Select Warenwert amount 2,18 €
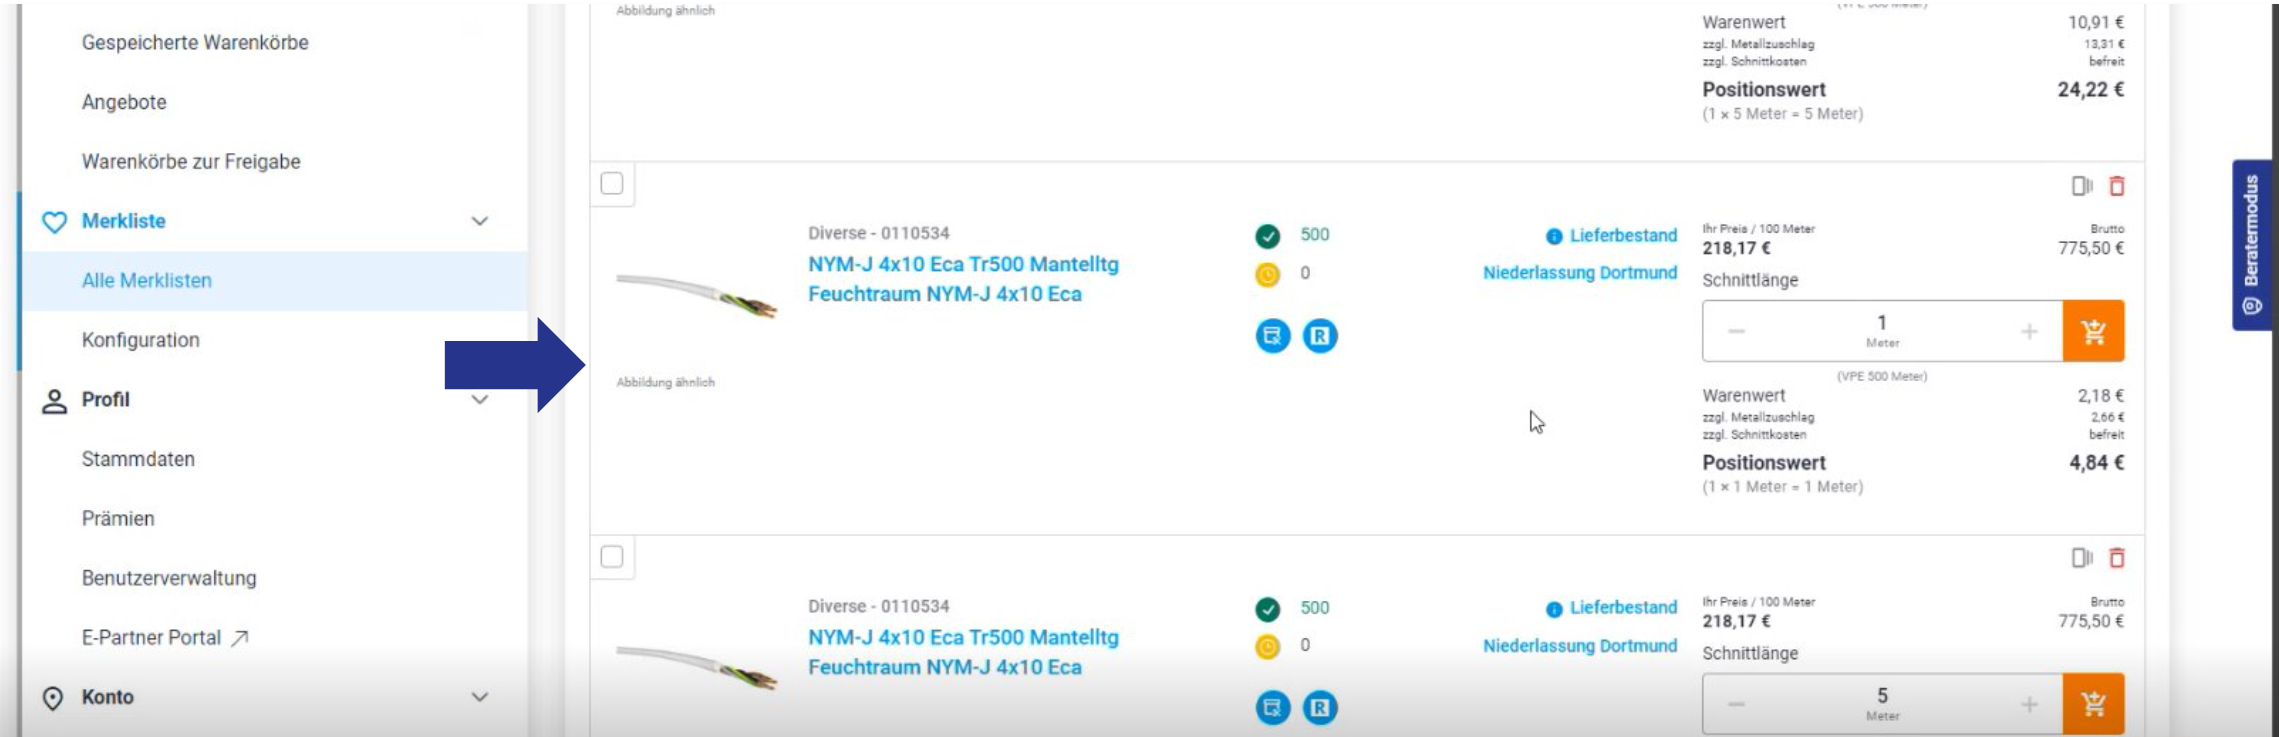The image size is (2279, 737). [x=2101, y=396]
